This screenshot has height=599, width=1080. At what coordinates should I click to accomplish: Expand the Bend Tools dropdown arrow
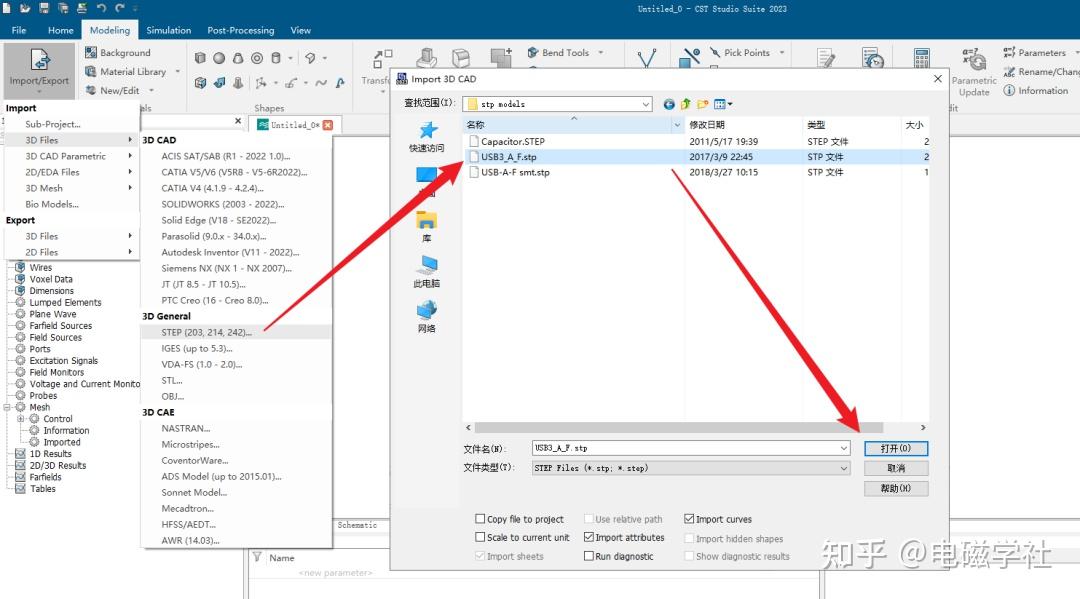pos(601,52)
